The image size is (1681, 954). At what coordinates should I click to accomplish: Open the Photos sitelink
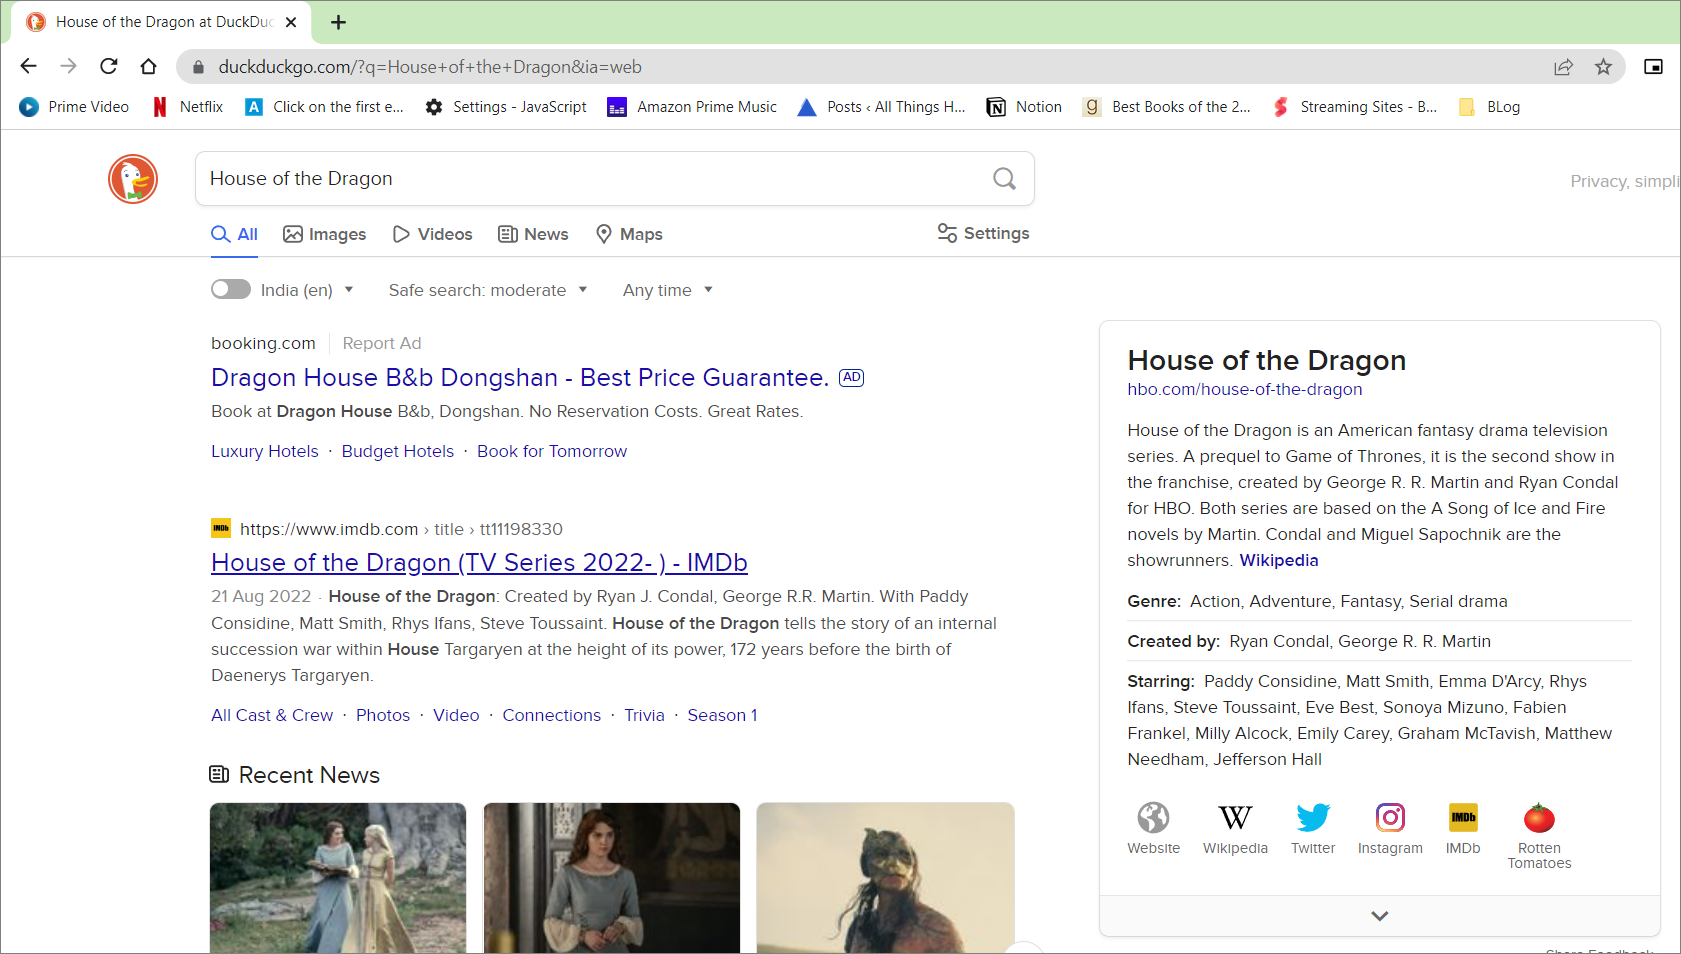click(383, 715)
